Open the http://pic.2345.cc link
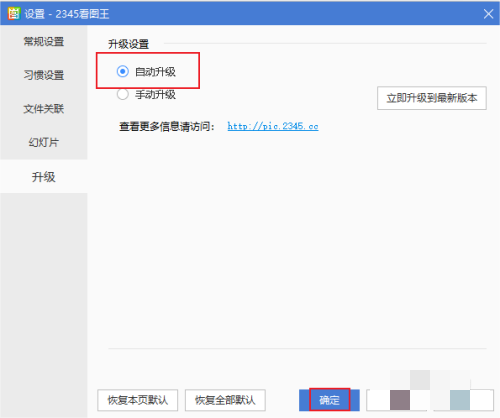This screenshot has width=500, height=418. pyautogui.click(x=273, y=126)
